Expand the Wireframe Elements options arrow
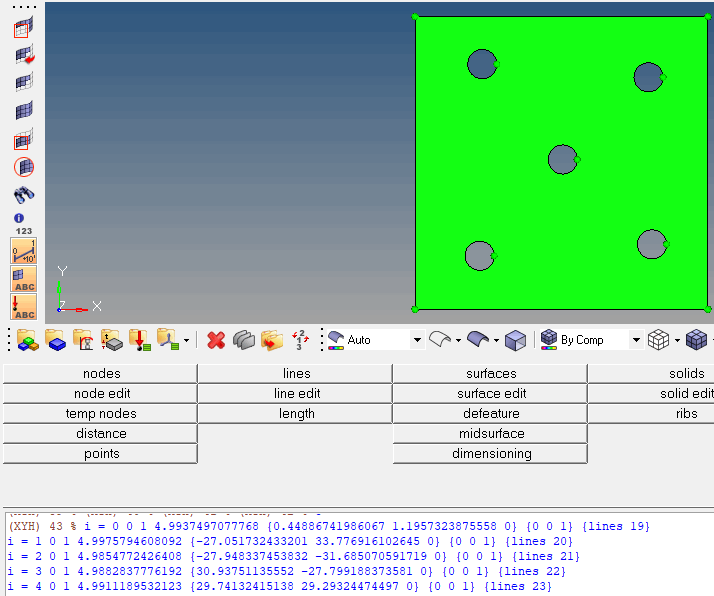The image size is (714, 596). pos(677,340)
